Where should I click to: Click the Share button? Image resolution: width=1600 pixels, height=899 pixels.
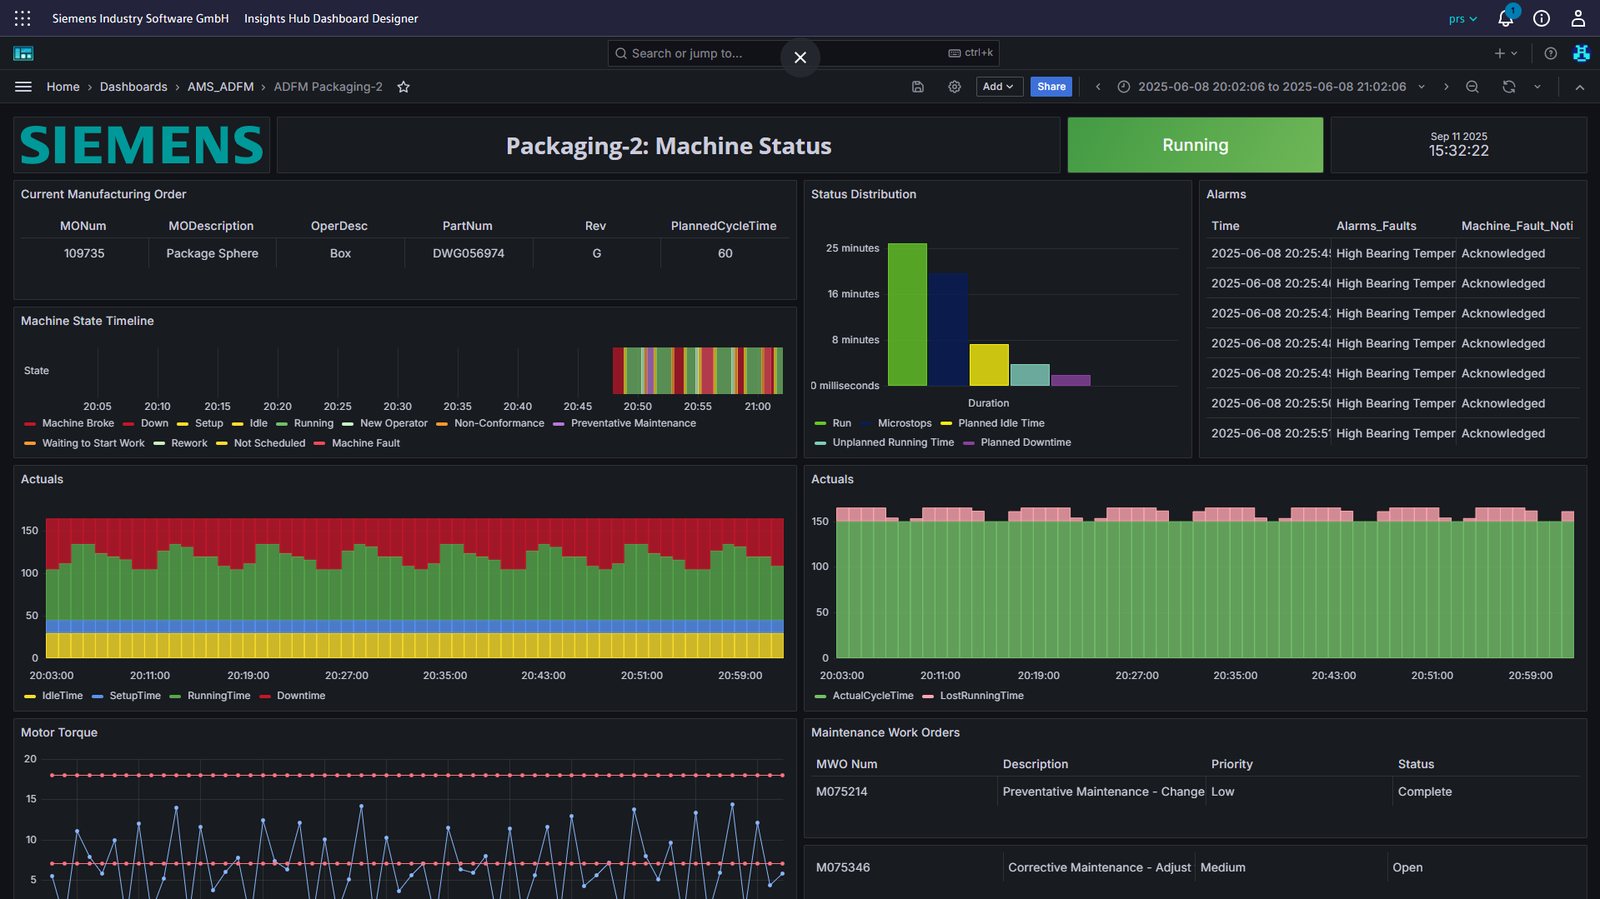[x=1051, y=87]
